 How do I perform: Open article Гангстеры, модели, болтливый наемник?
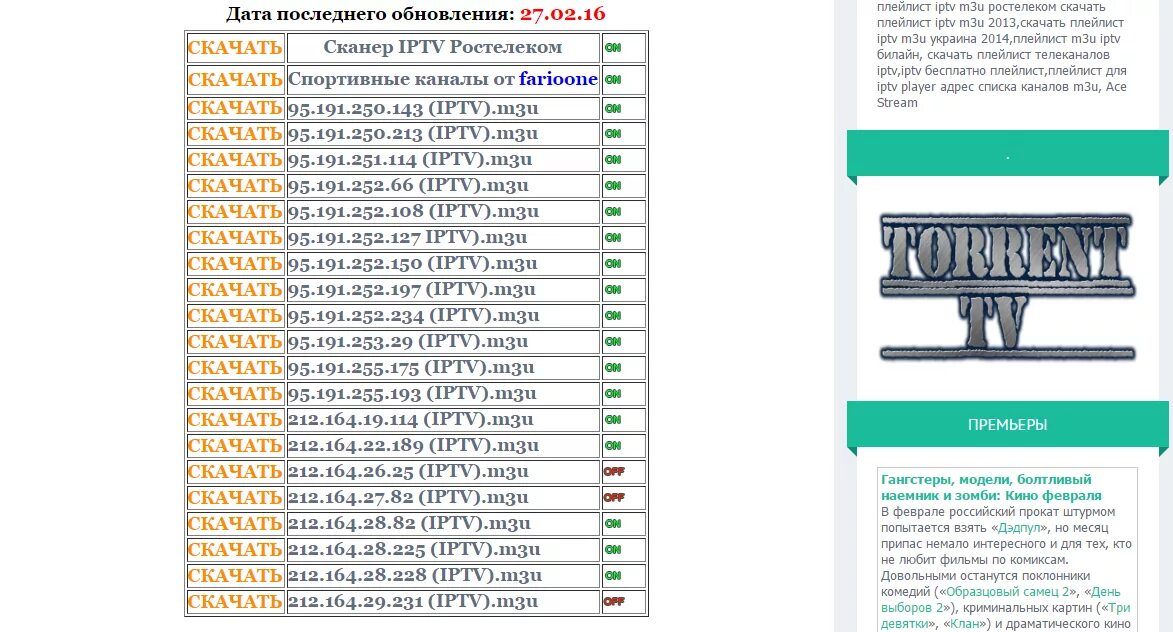pyautogui.click(x=991, y=488)
